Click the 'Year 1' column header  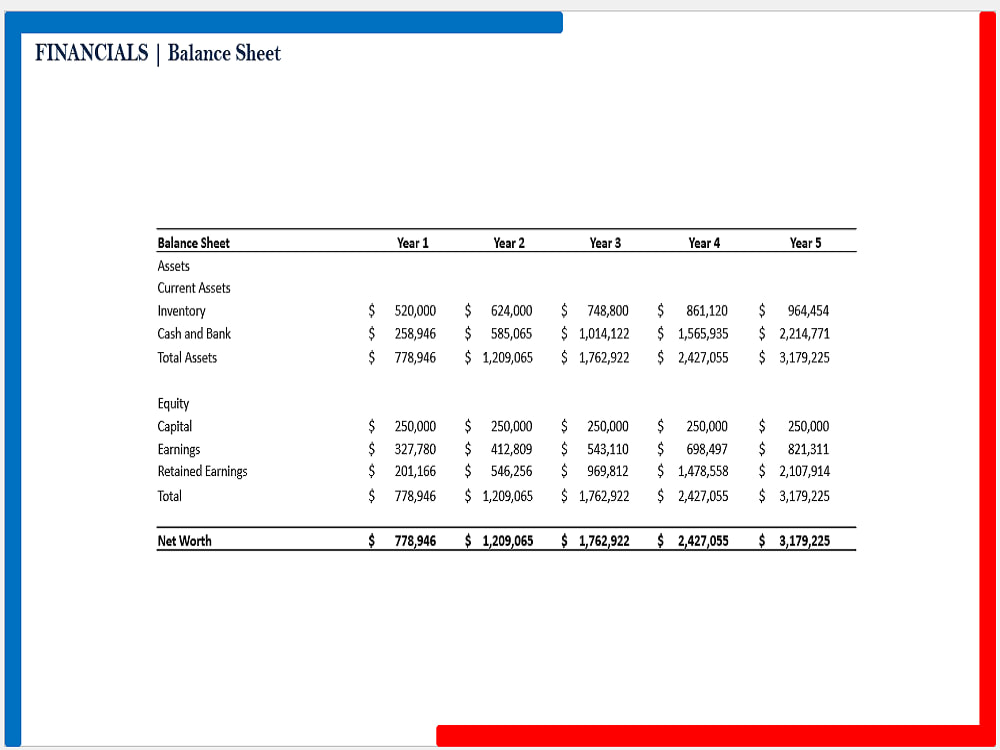tap(413, 243)
